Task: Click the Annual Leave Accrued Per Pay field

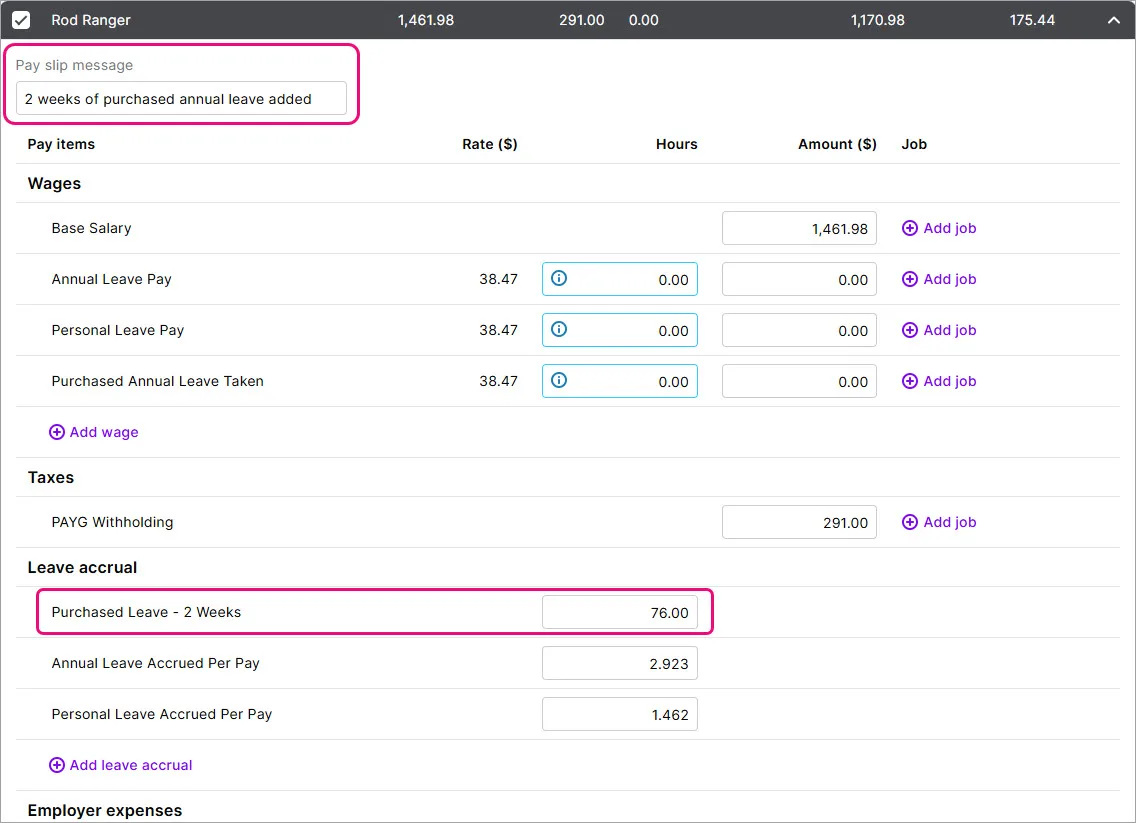Action: (620, 663)
